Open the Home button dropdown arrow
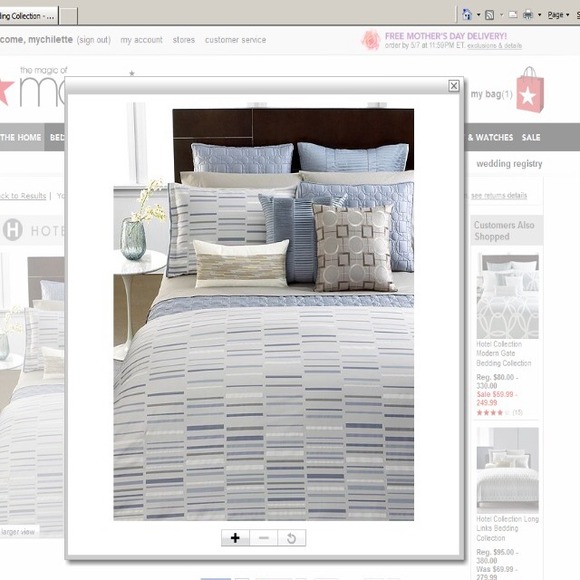The height and width of the screenshot is (580, 580). [478, 15]
